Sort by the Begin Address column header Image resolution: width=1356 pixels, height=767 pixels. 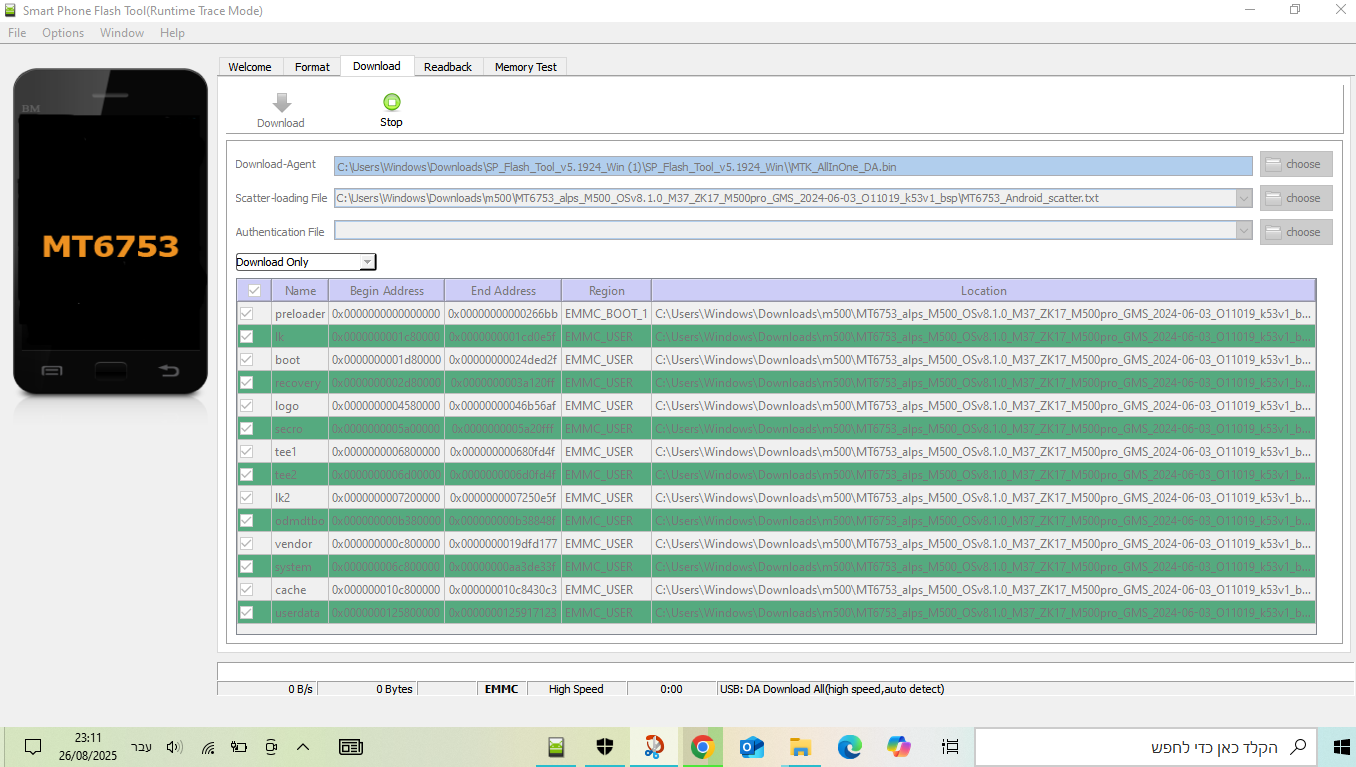click(x=387, y=291)
